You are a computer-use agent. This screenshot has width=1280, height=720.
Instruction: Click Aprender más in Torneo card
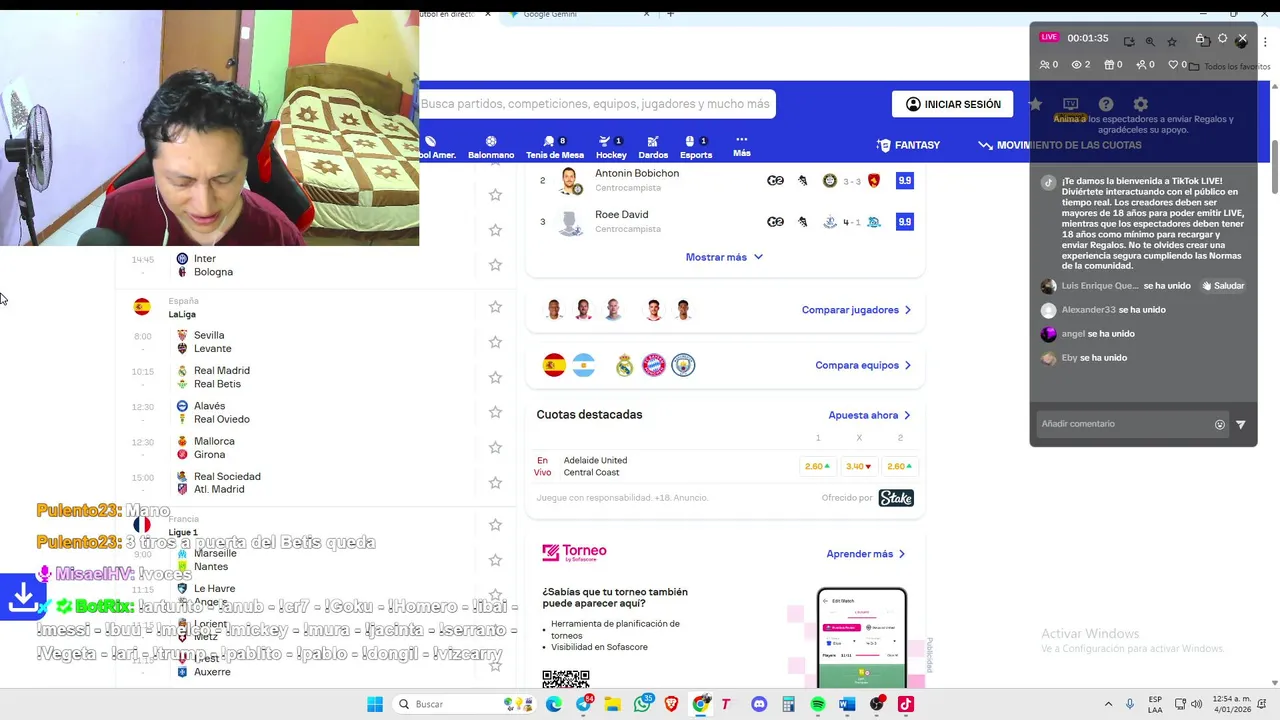(x=866, y=554)
